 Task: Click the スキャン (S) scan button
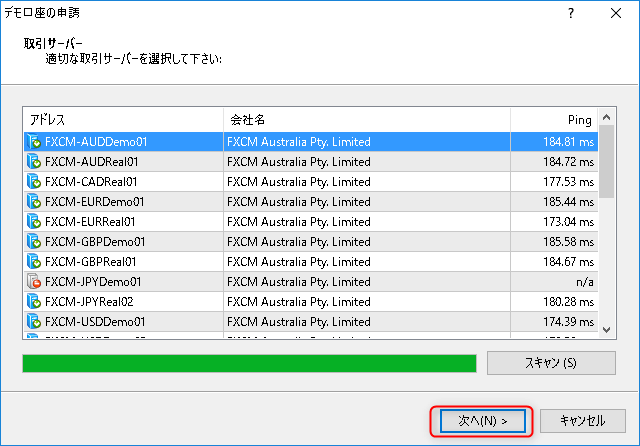pos(551,363)
